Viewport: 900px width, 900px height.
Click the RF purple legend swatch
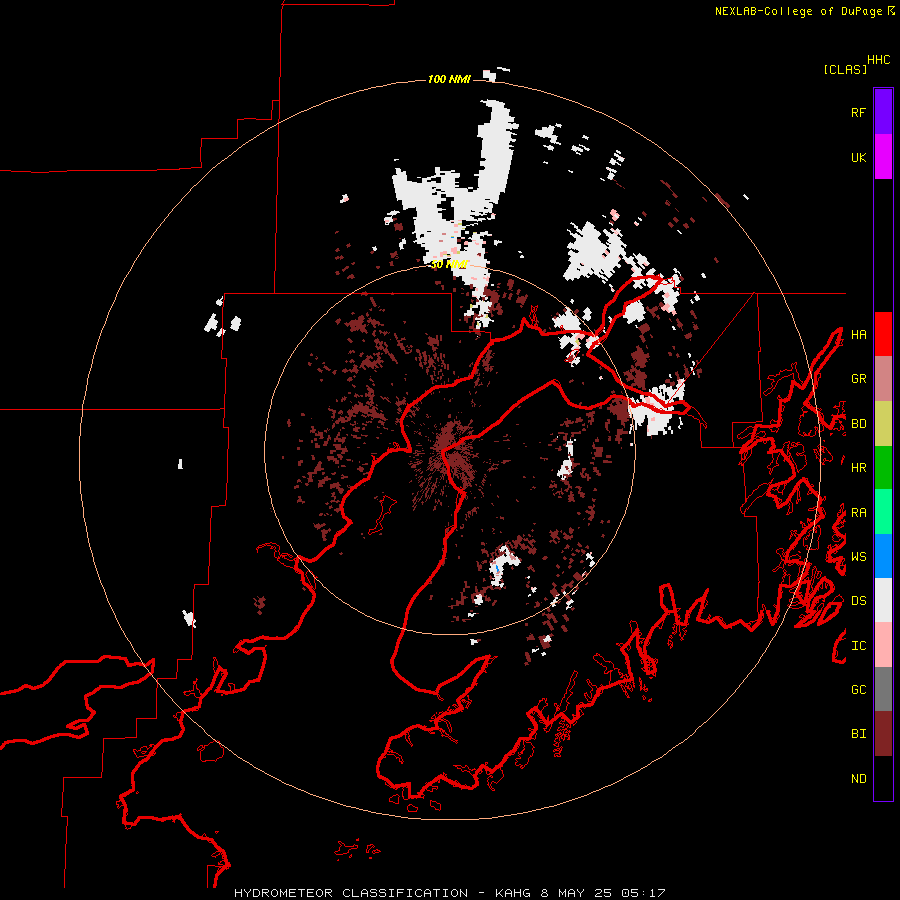(883, 112)
